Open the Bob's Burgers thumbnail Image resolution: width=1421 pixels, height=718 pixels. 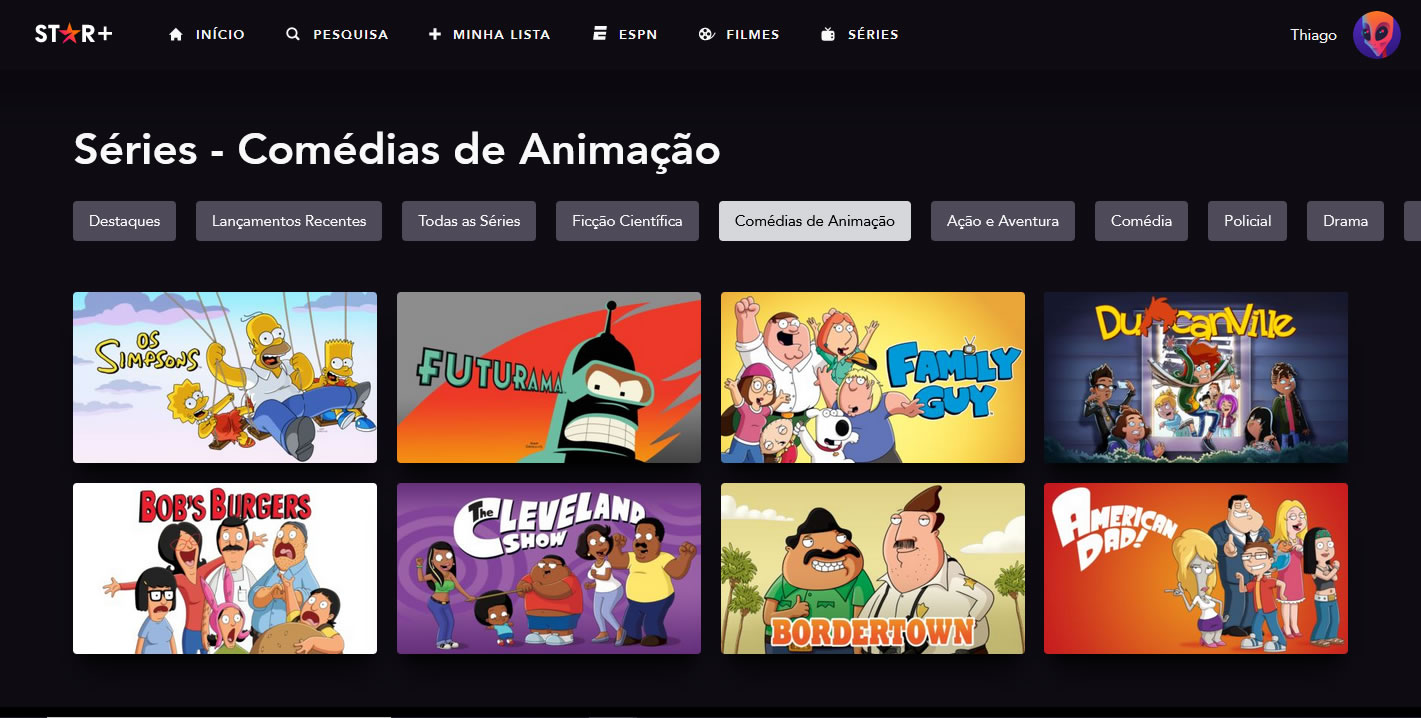(225, 568)
